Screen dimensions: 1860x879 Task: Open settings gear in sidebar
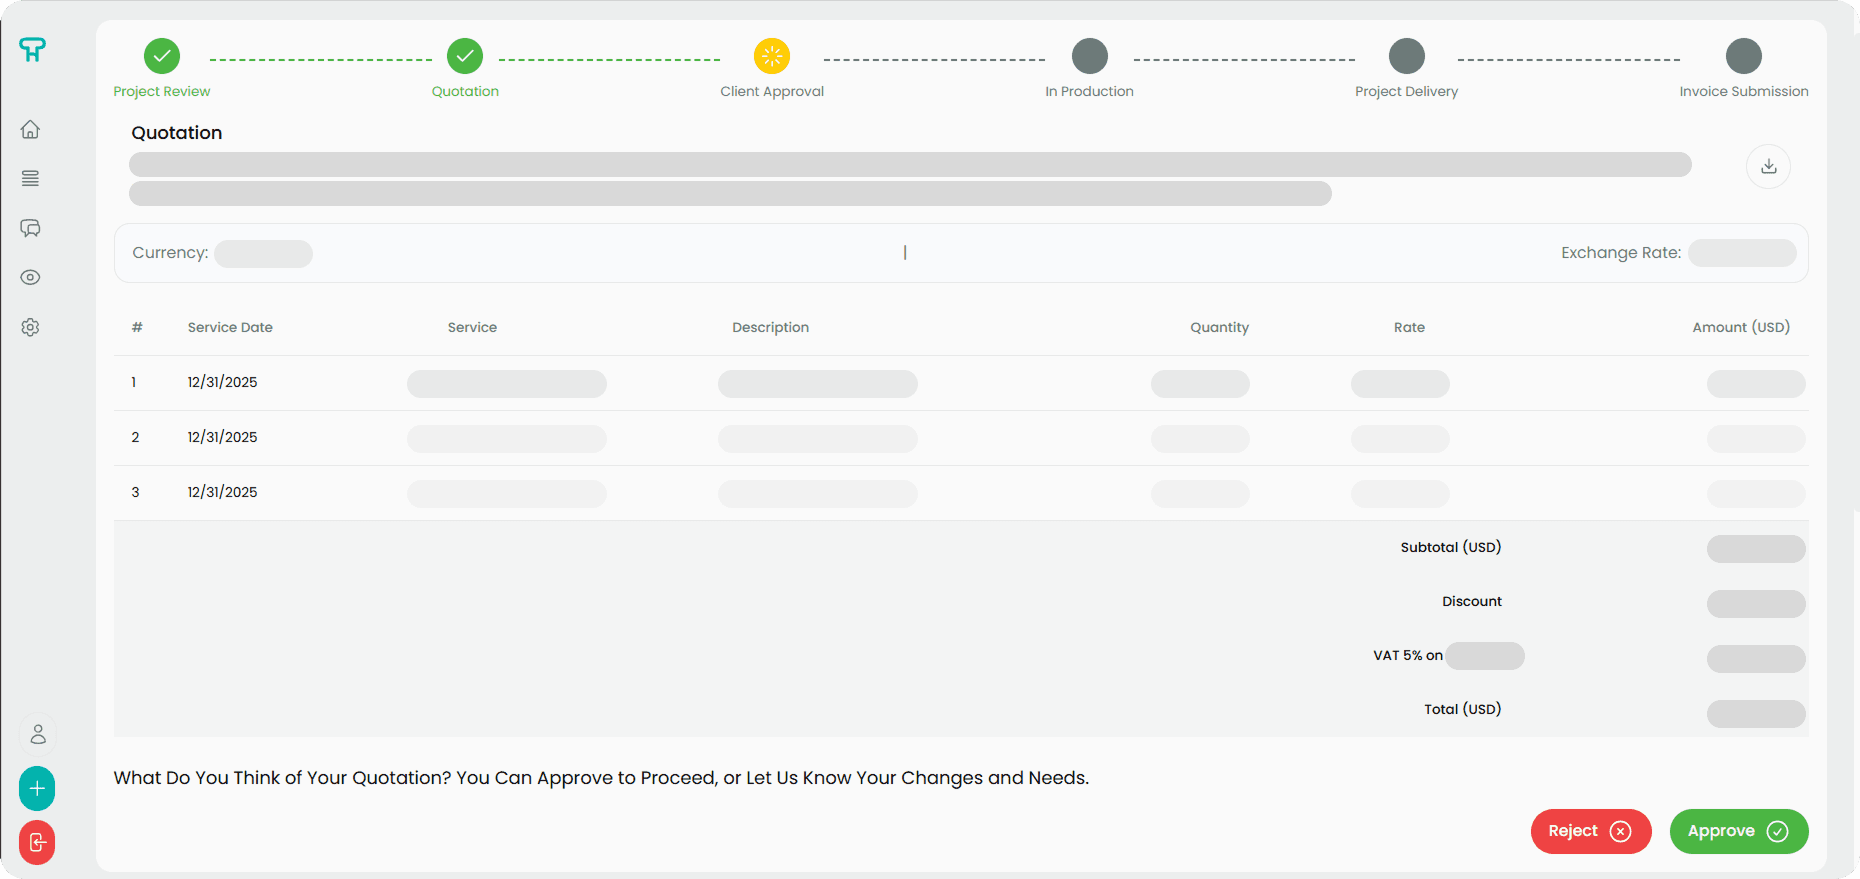click(x=30, y=327)
